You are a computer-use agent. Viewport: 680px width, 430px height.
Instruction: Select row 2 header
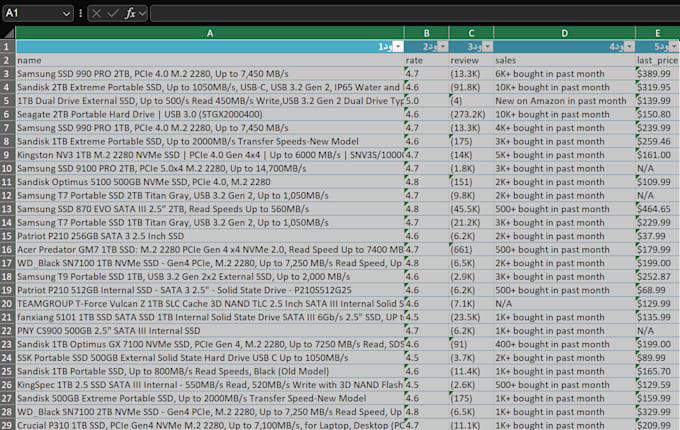[7, 60]
